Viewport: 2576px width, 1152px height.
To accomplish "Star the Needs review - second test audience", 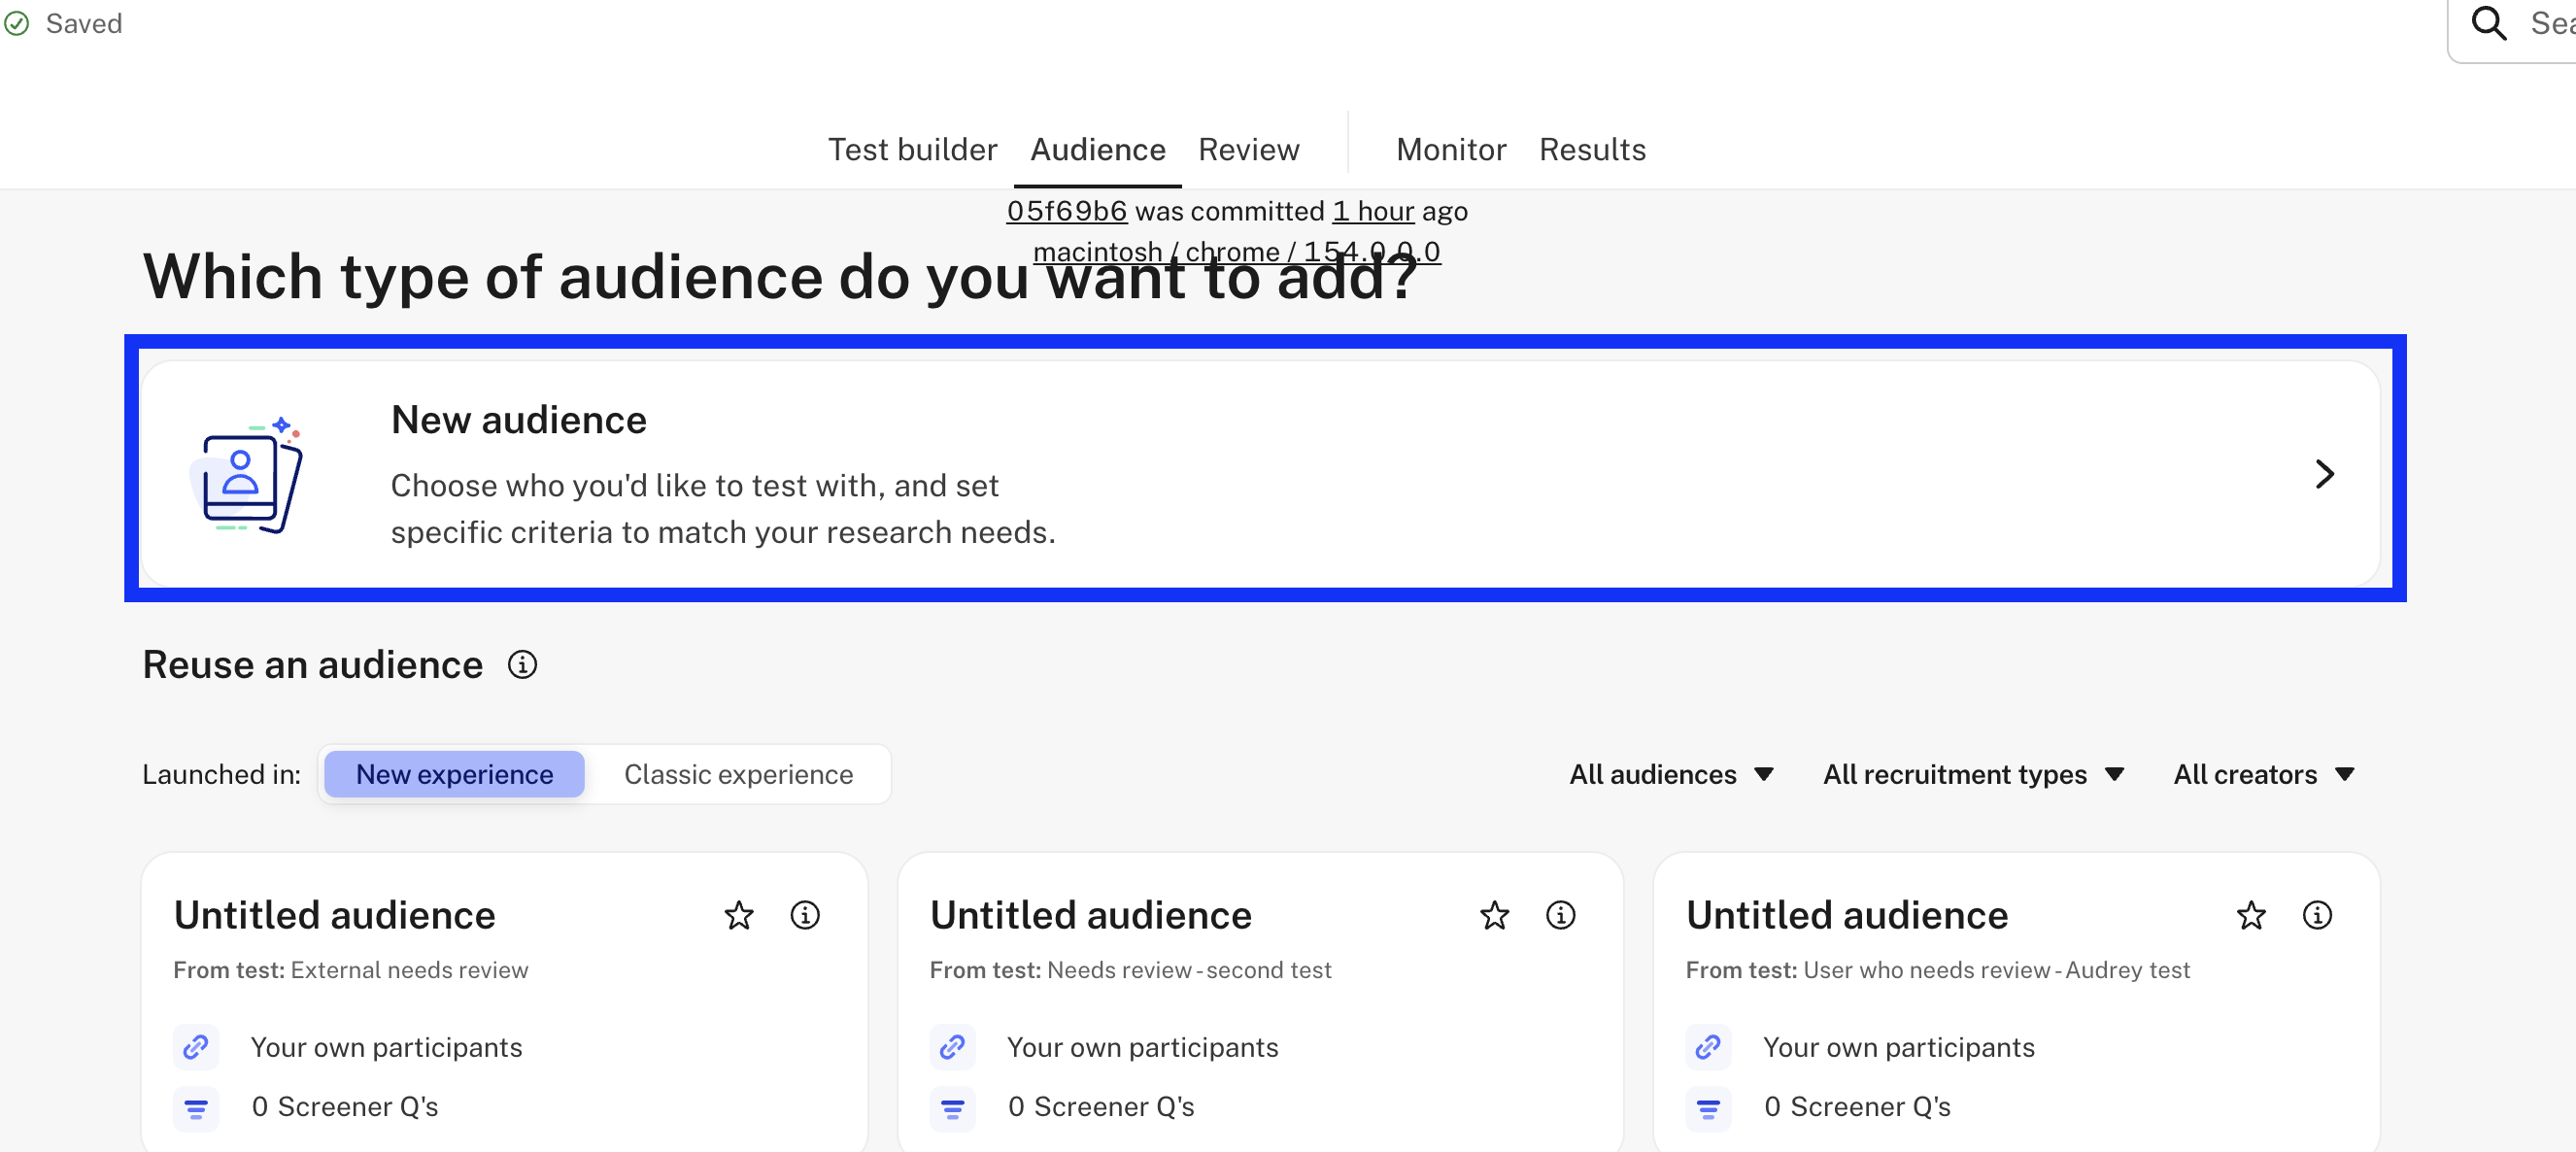I will pos(1495,914).
